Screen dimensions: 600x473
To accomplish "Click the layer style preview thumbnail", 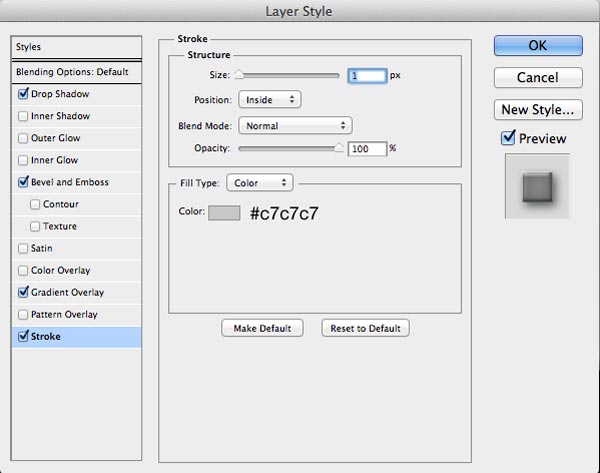I will coord(537,186).
